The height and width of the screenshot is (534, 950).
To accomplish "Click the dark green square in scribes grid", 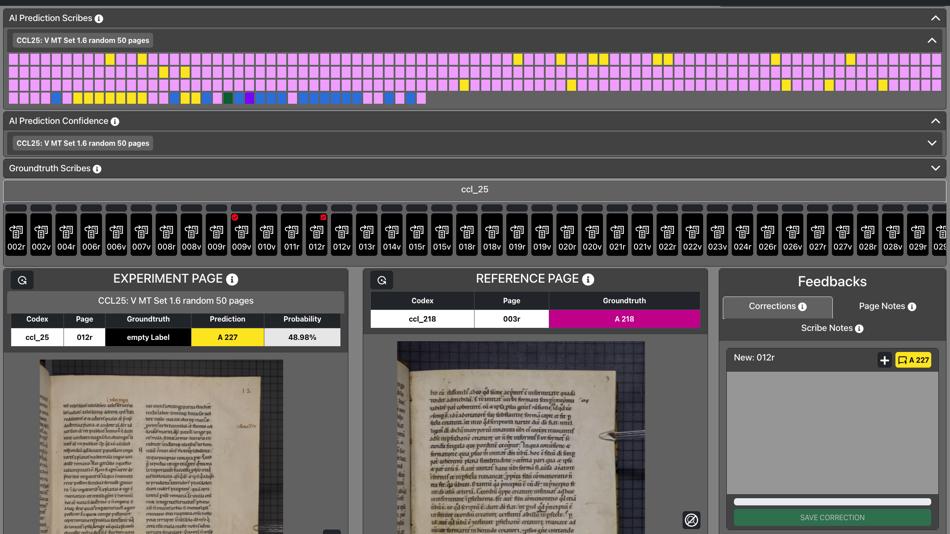I will pyautogui.click(x=228, y=98).
